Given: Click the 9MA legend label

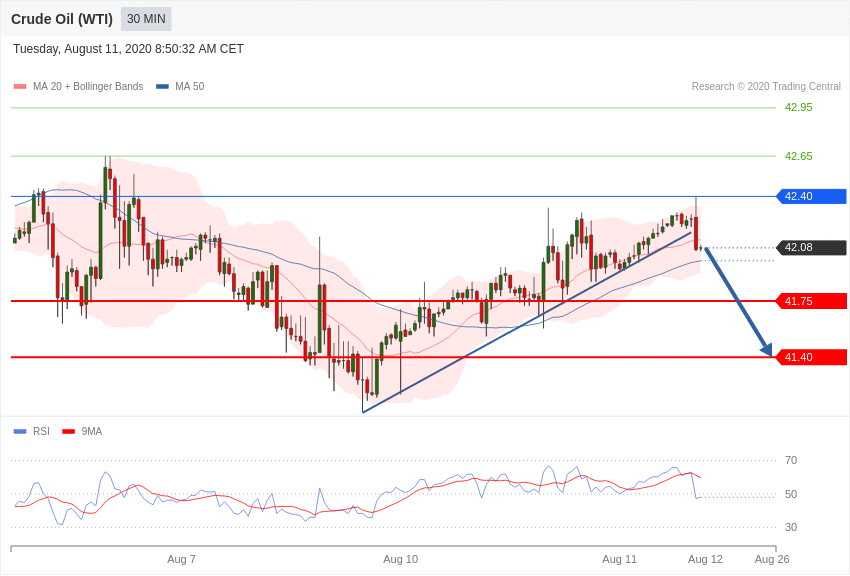Looking at the screenshot, I should [92, 431].
